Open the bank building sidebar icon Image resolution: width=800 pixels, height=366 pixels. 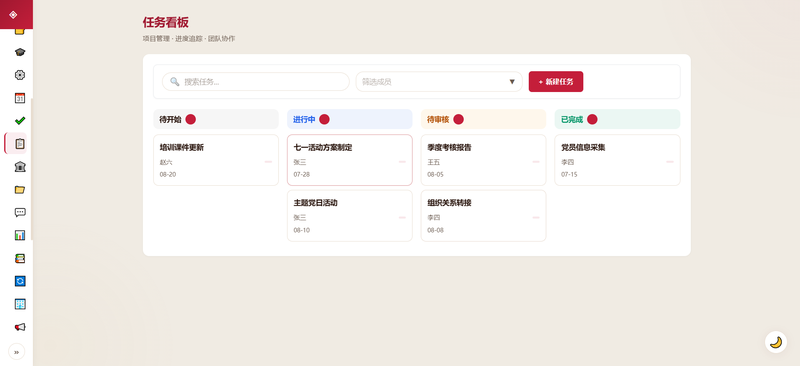pyautogui.click(x=20, y=166)
